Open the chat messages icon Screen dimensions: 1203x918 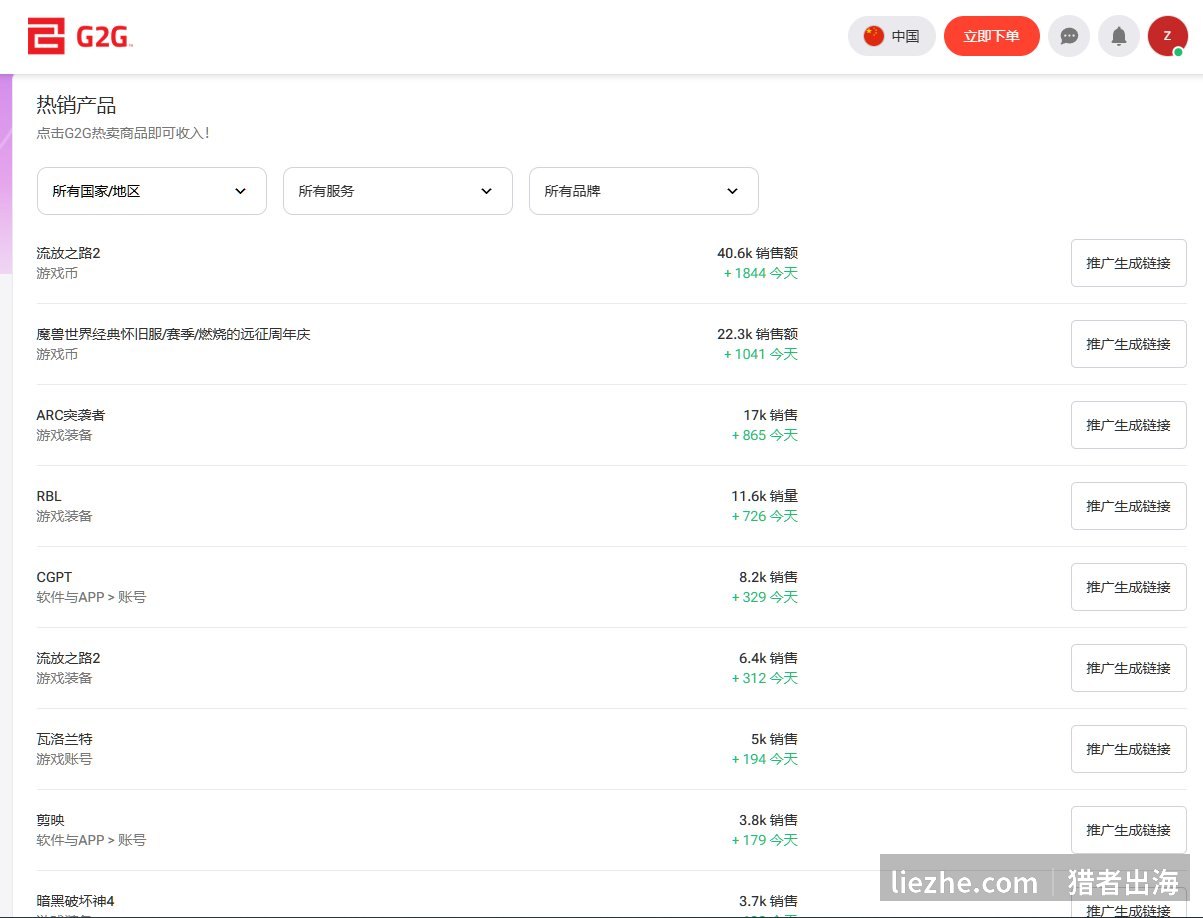[x=1069, y=36]
